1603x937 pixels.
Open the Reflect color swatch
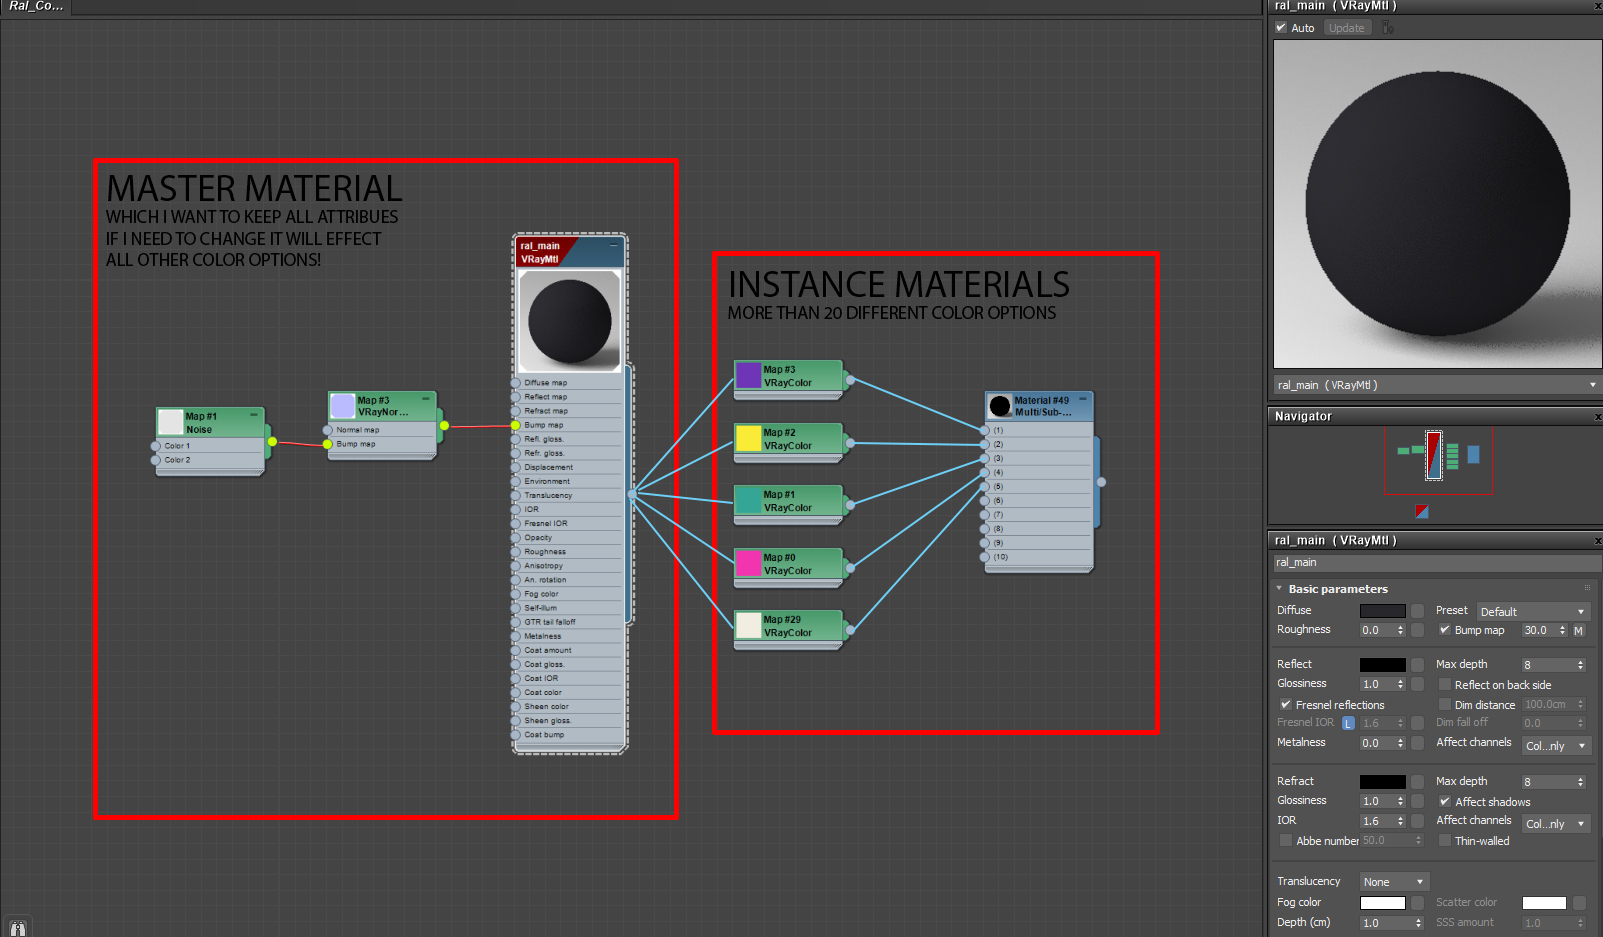click(1383, 665)
